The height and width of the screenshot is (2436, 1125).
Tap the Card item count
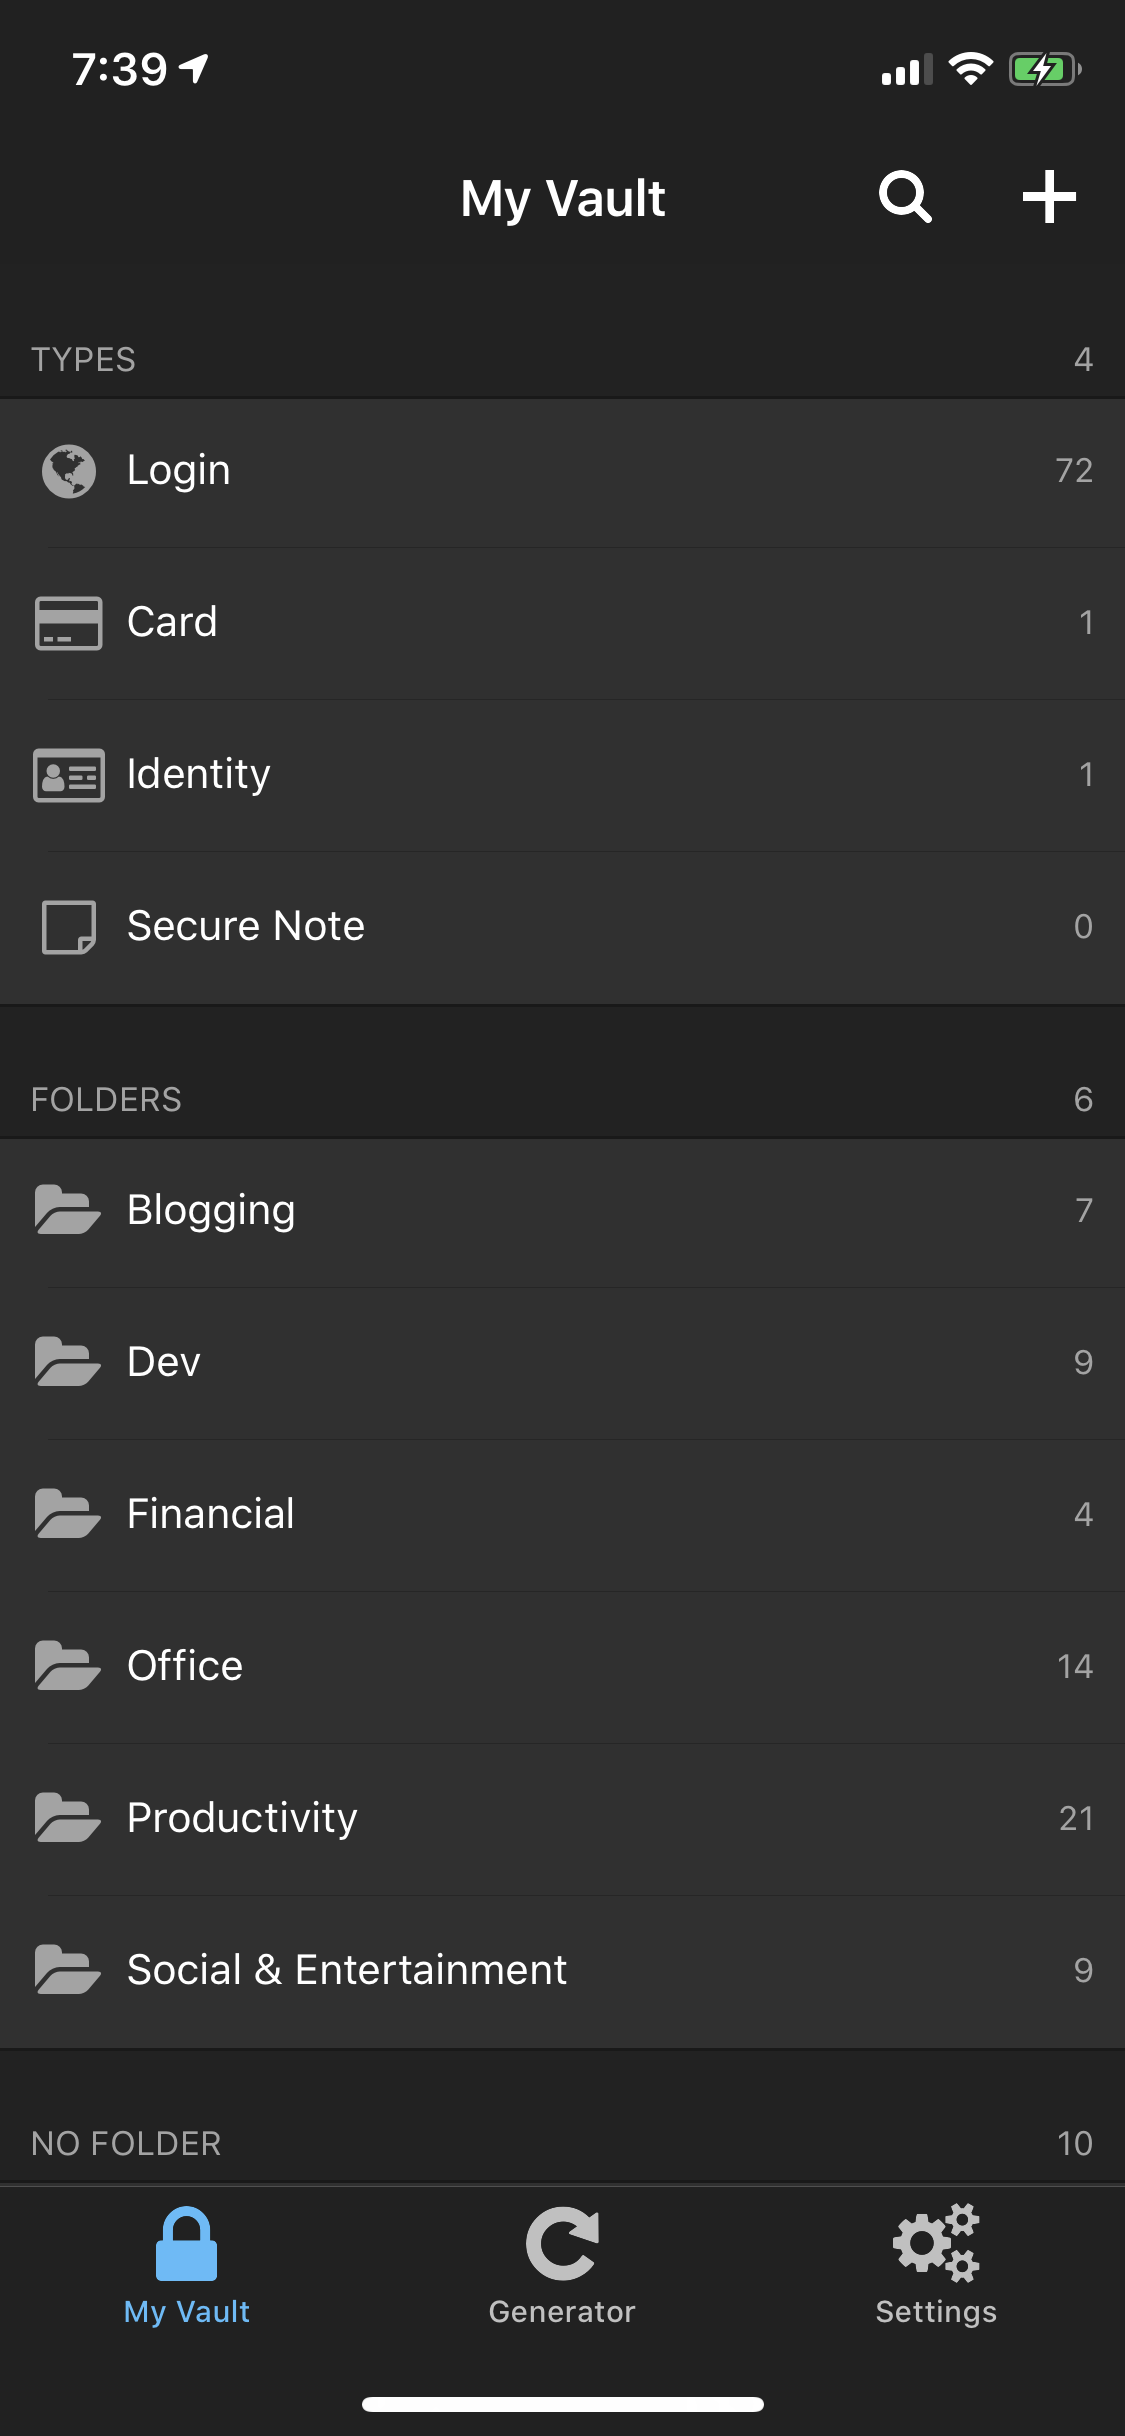click(1085, 623)
